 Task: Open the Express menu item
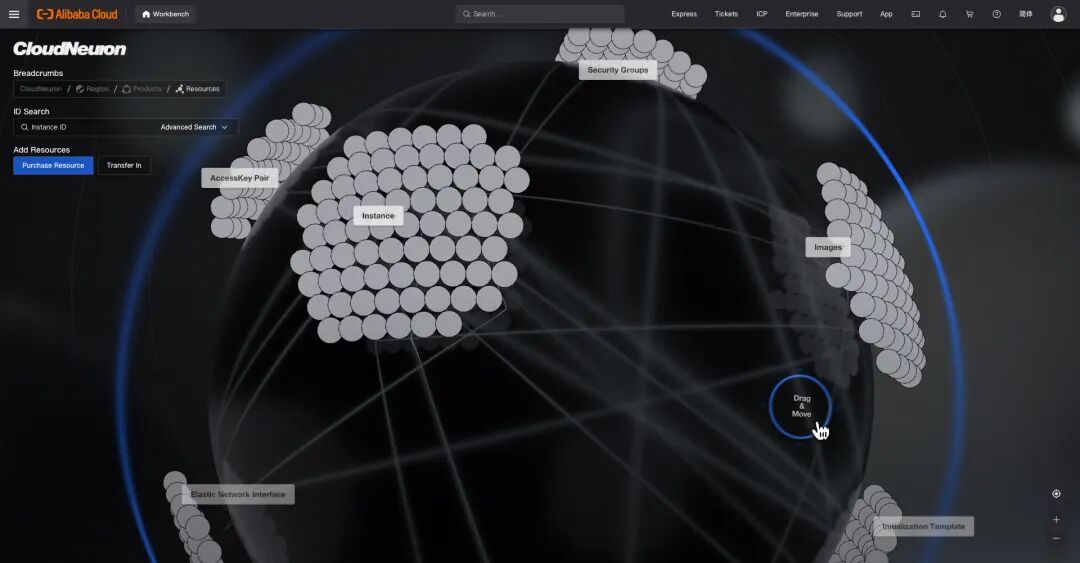684,14
